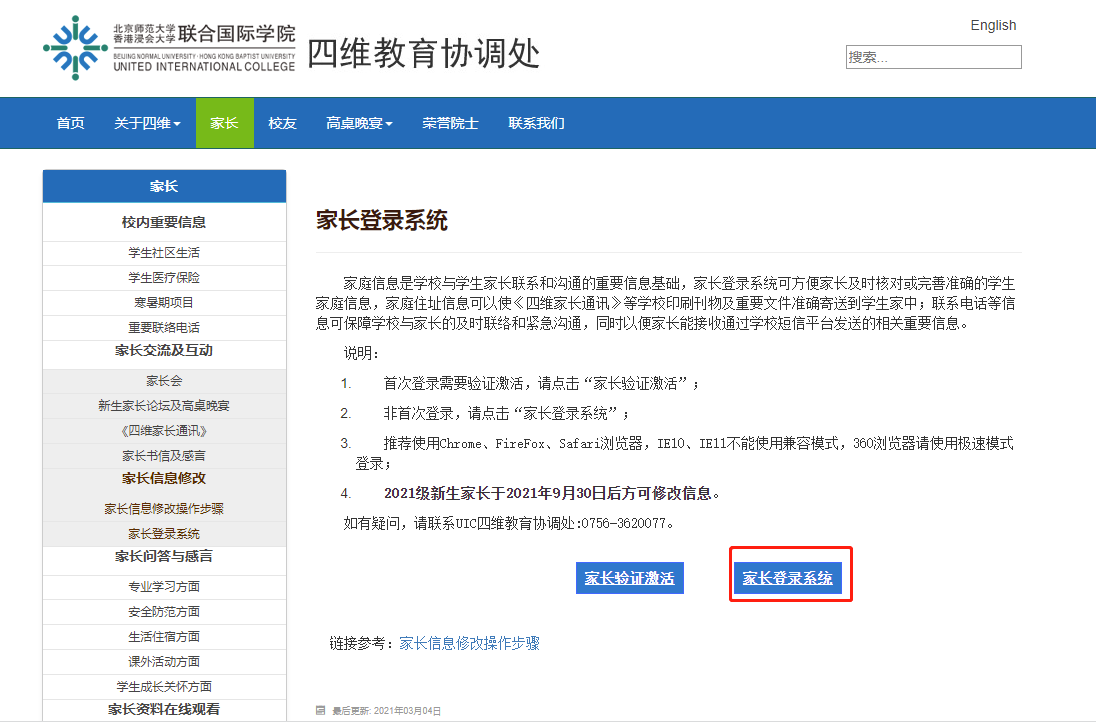
Task: Select the 家长 navigation tab
Action: 224,123
